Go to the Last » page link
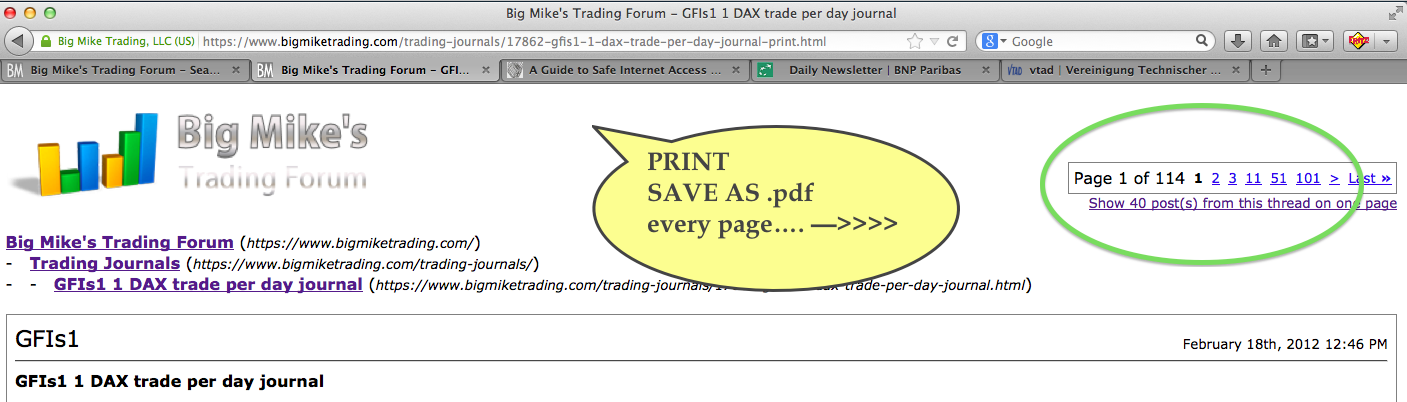 click(x=1369, y=179)
